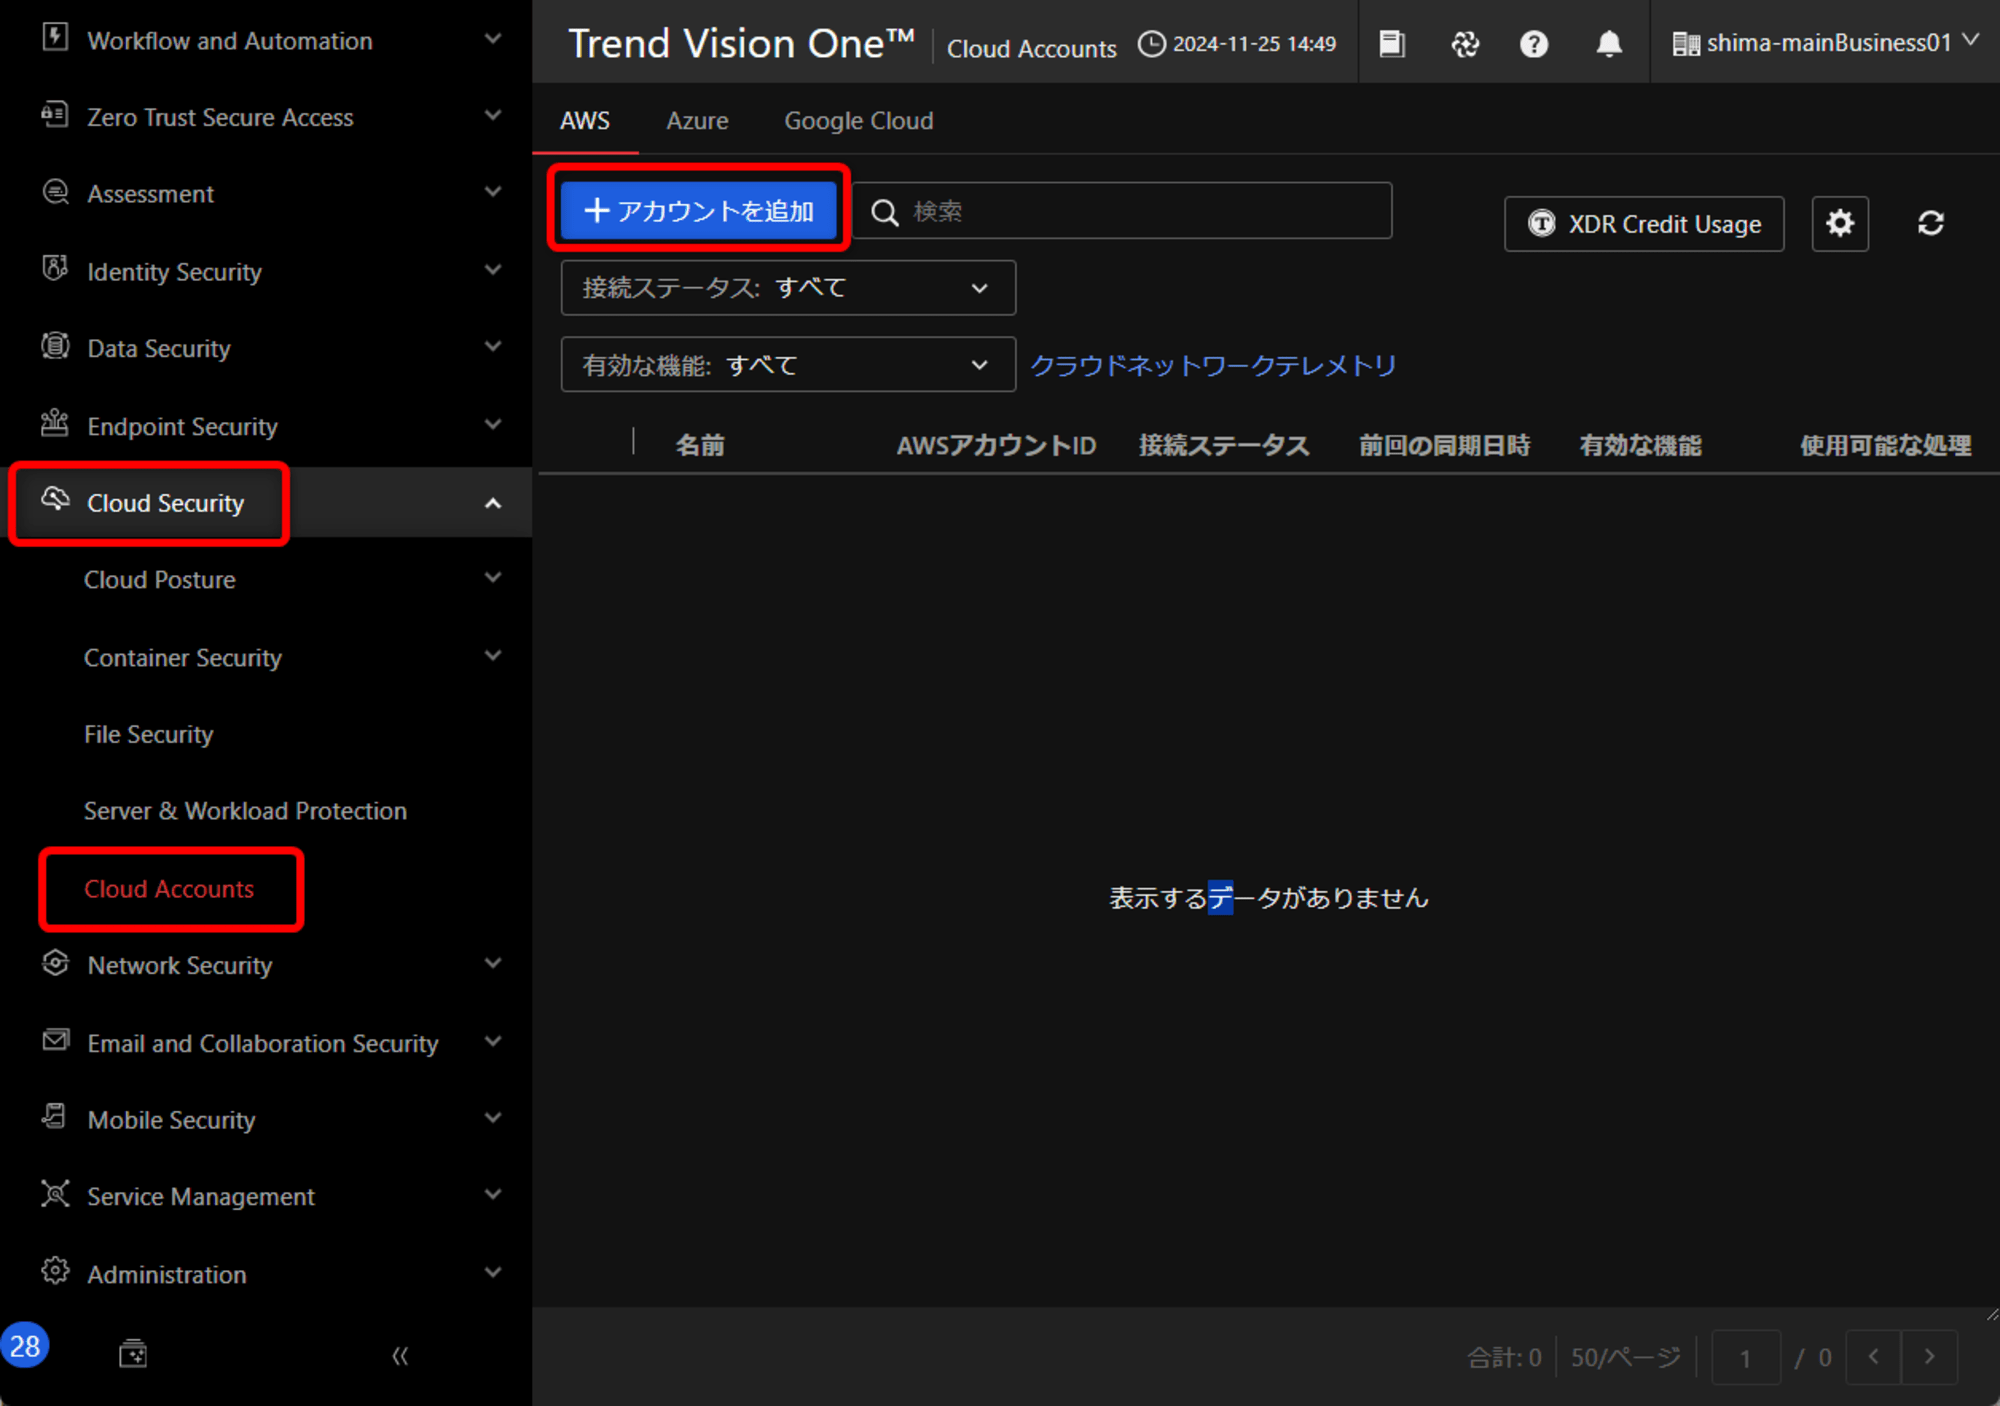The image size is (2000, 1406).
Task: Click the AWSアカウントID column header
Action: click(996, 445)
